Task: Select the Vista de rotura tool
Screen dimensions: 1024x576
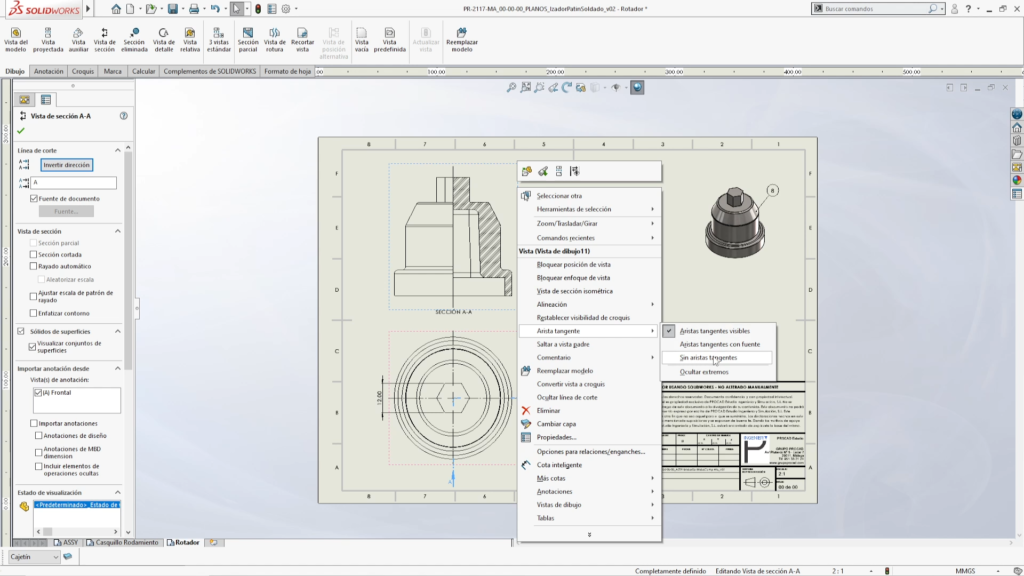Action: click(274, 39)
